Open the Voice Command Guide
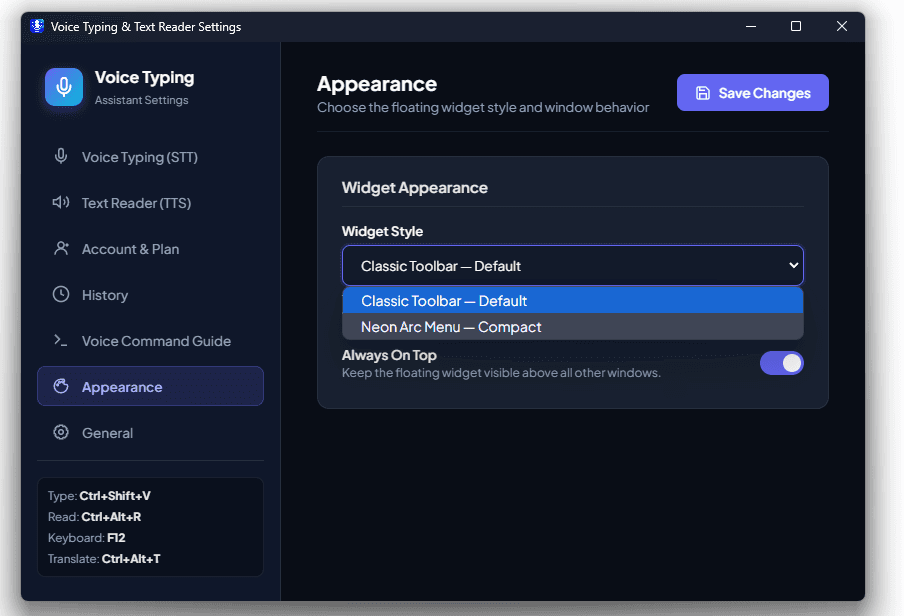 pos(150,341)
